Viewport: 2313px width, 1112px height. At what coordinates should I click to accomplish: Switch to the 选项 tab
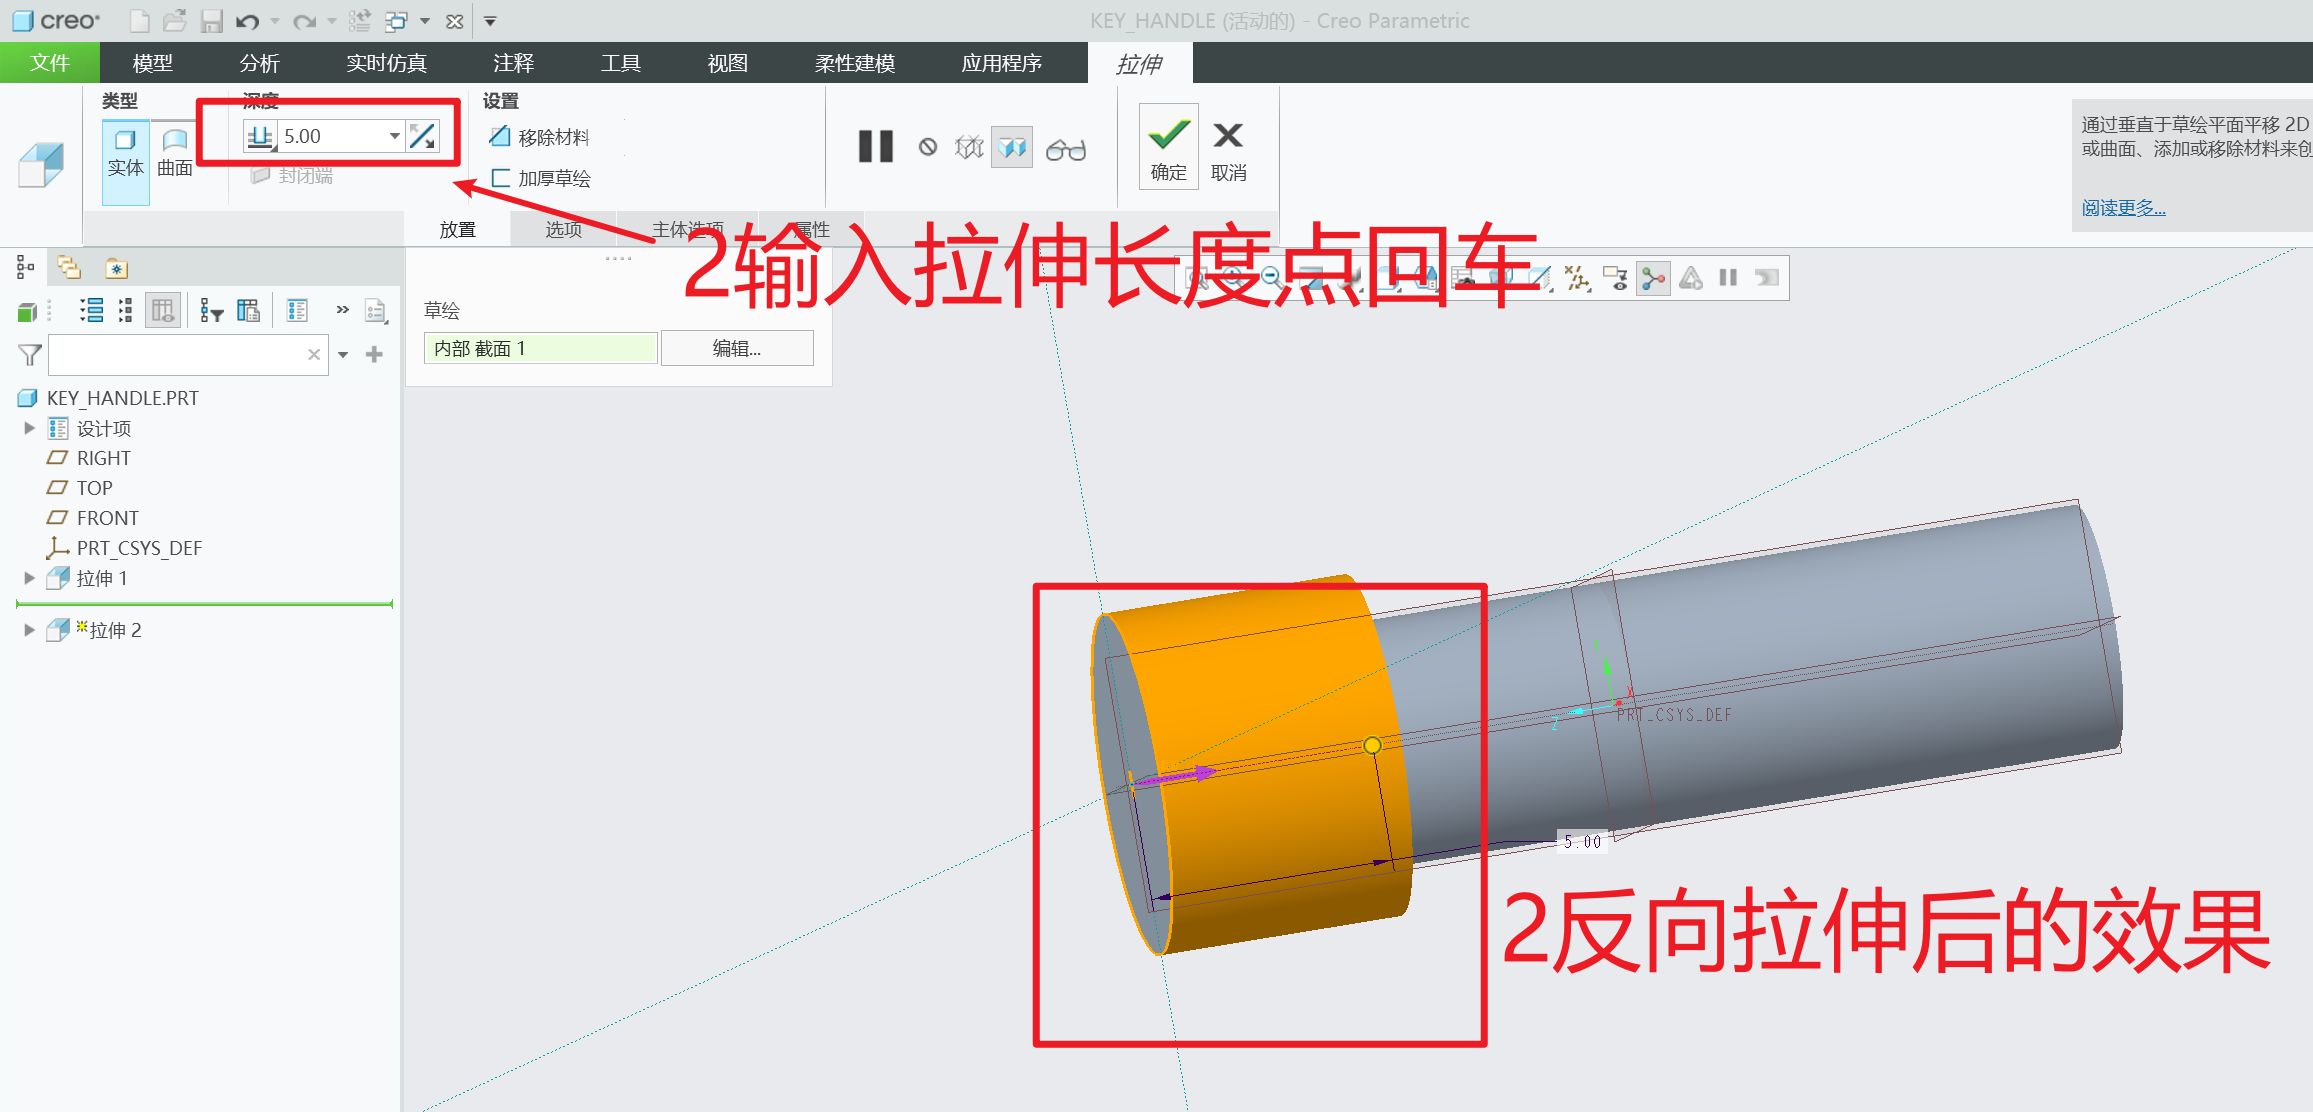click(x=562, y=228)
